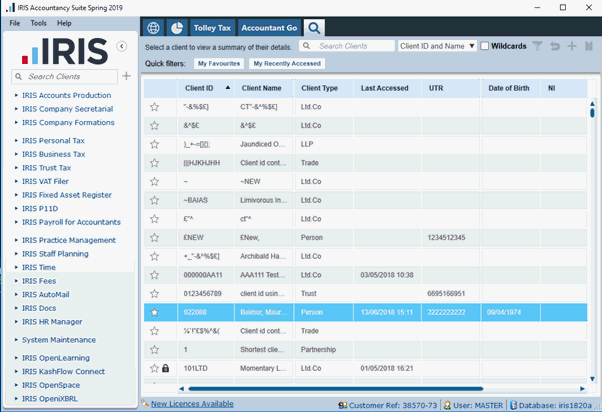Open the Client ID and Name dropdown

(x=437, y=46)
